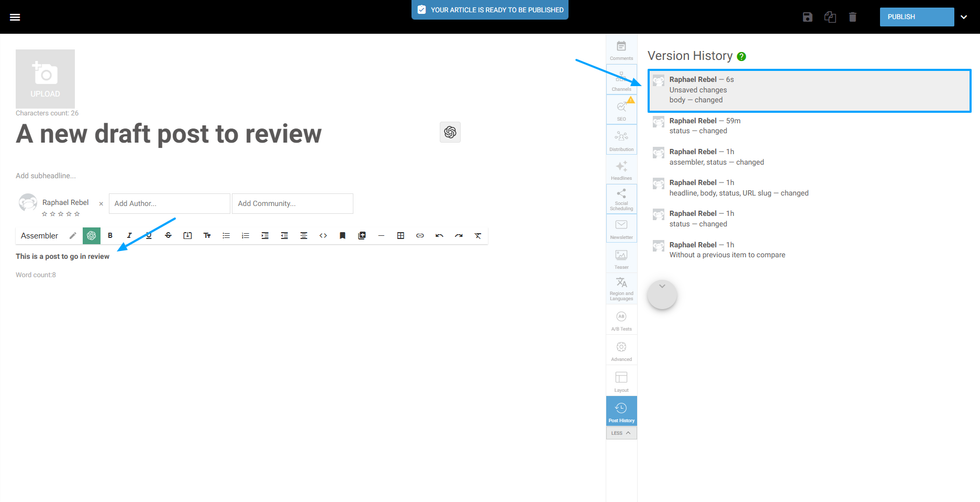The image size is (980, 502).
Task: Click the AI assistant icon beside headline
Action: click(x=450, y=132)
